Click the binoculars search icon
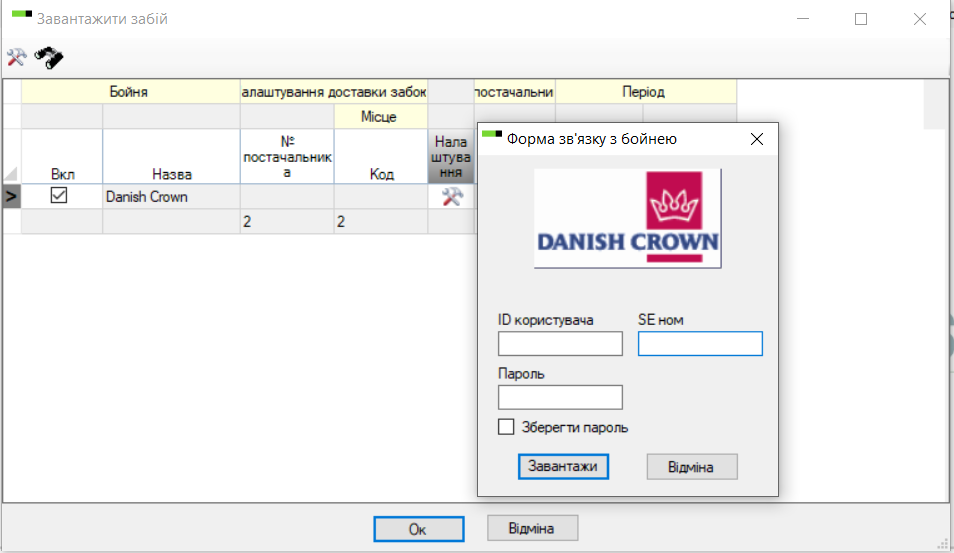 [49, 58]
